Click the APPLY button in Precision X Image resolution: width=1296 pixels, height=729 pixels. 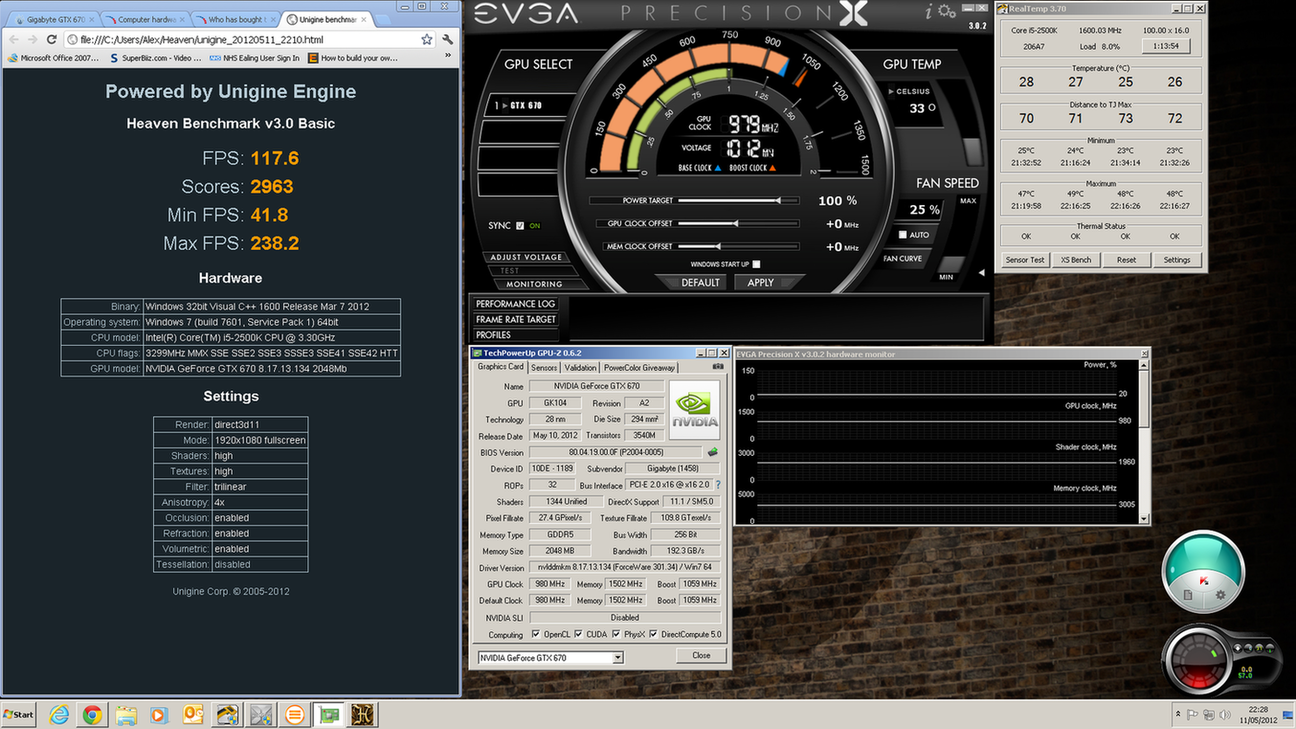click(x=761, y=283)
